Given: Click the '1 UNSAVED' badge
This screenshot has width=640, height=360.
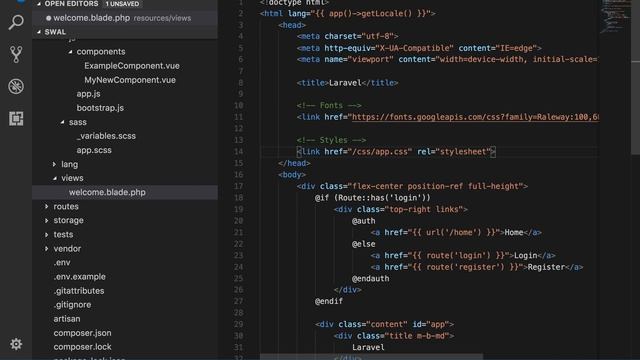Looking at the screenshot, I should pos(122,4).
